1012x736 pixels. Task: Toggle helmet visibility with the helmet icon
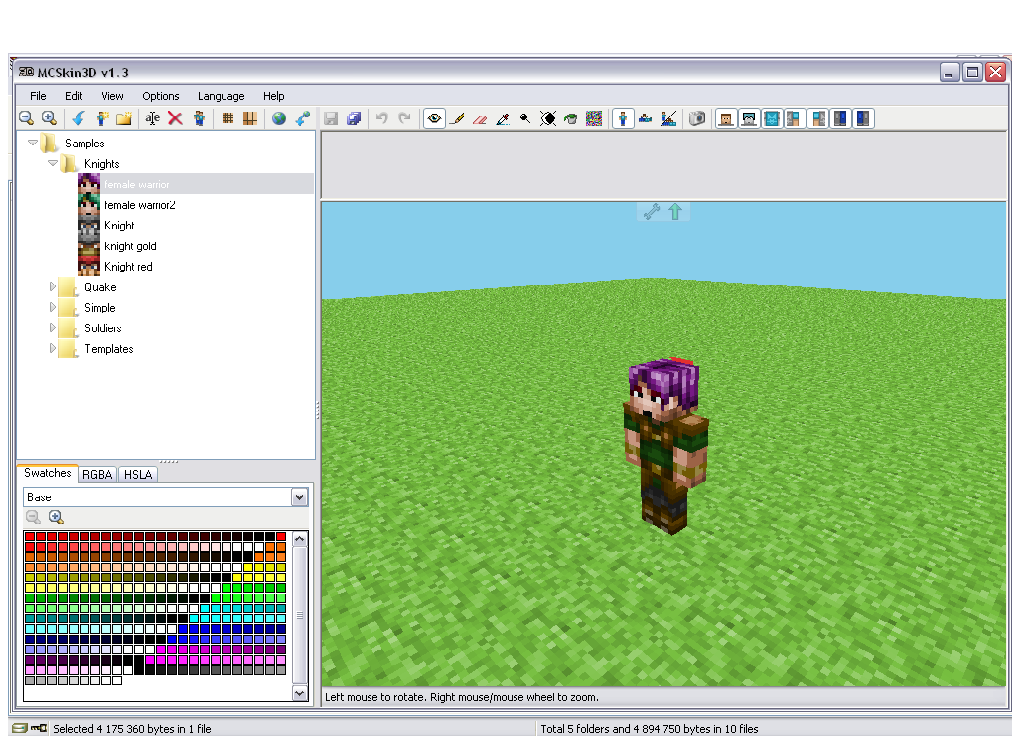click(x=749, y=118)
